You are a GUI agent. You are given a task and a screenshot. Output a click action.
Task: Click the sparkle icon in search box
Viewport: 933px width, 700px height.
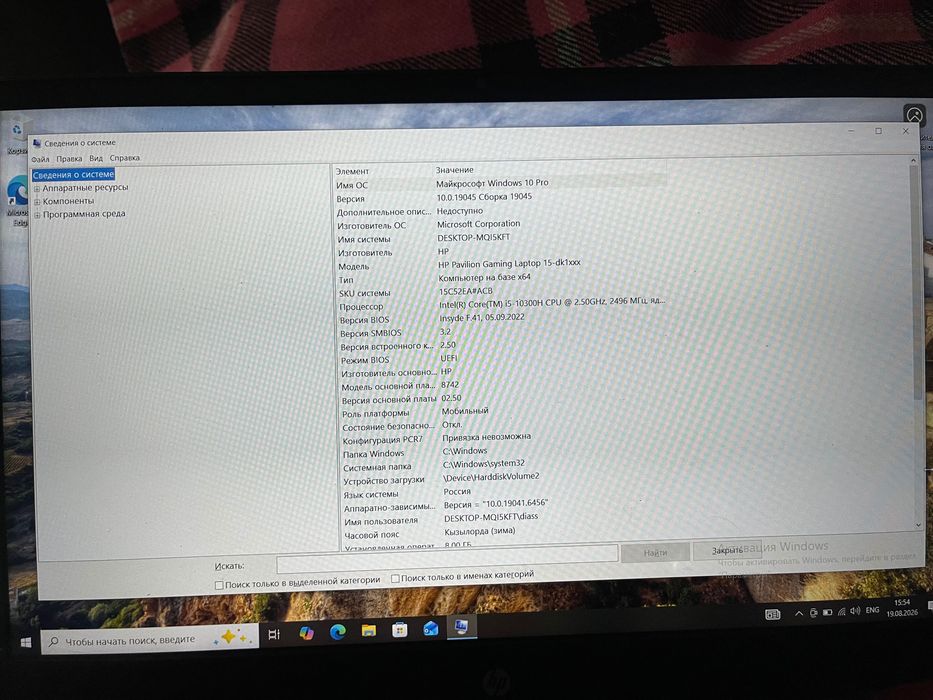click(235, 636)
